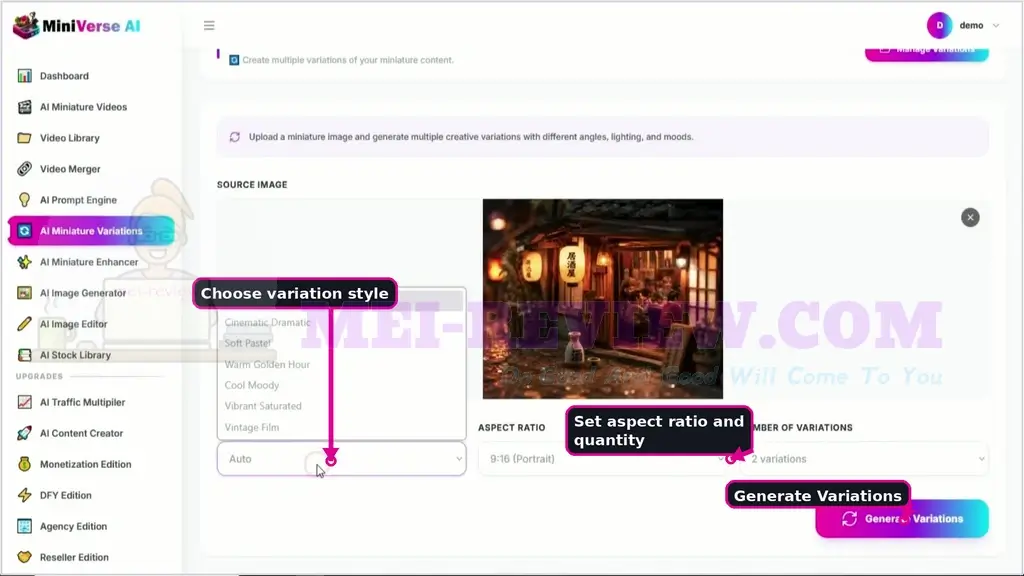This screenshot has height=576, width=1024.
Task: Open the 2 variations quantity dropdown
Action: [x=863, y=459]
